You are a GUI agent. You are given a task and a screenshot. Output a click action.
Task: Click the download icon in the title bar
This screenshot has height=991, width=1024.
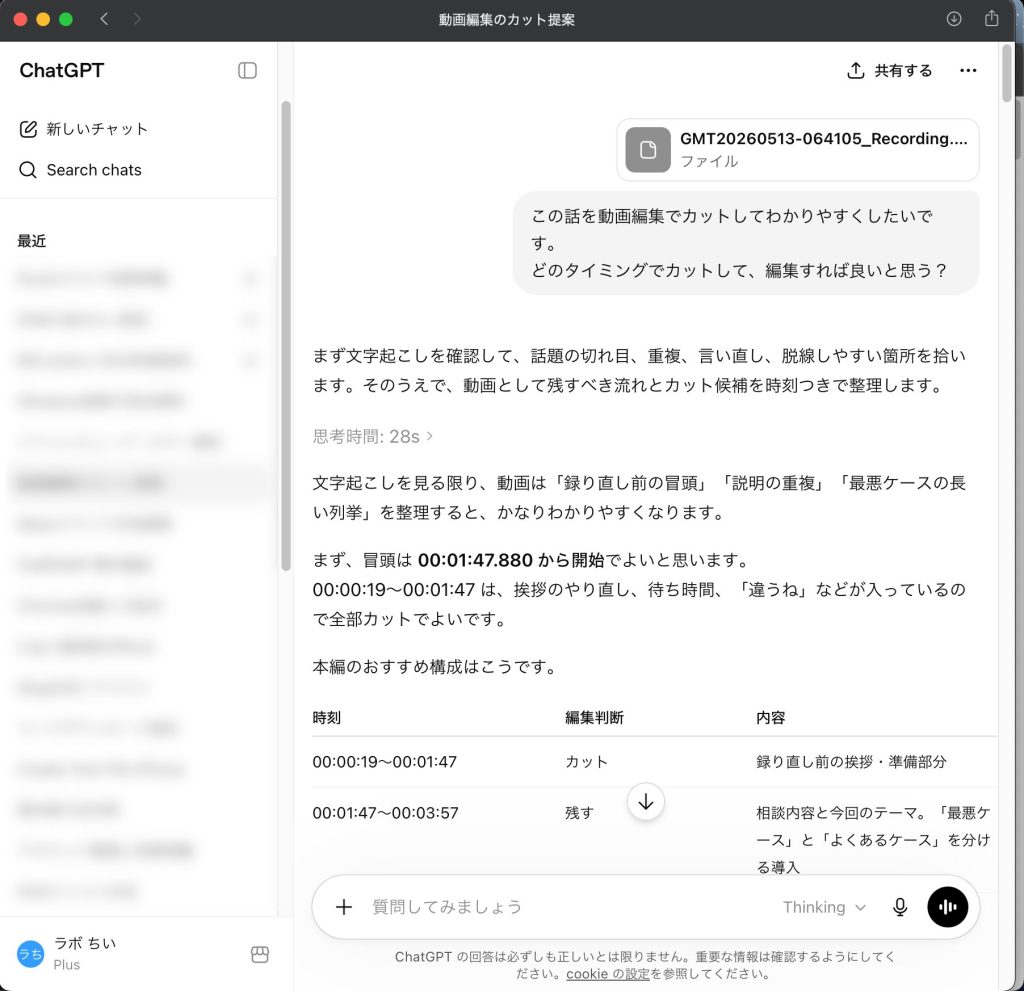click(x=954, y=19)
